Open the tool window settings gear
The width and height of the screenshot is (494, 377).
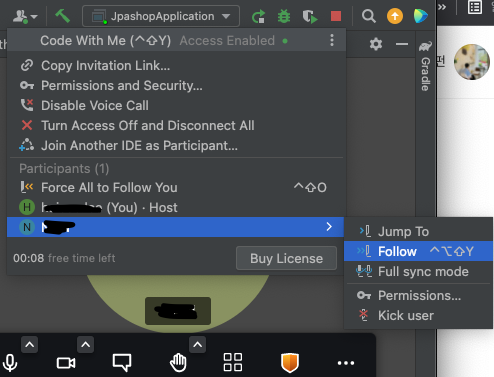coord(376,44)
